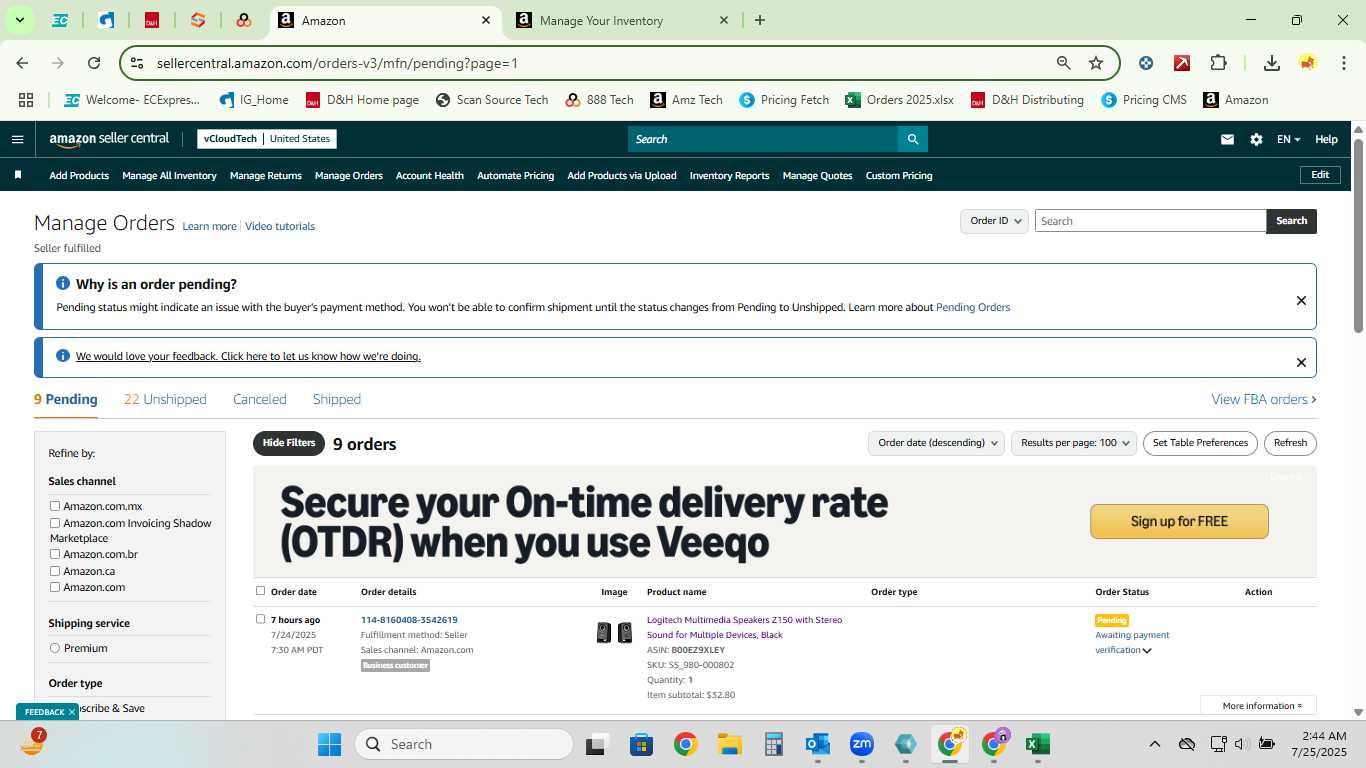The image size is (1366, 768).
Task: Check the Amazon.com sales channel
Action: click(x=55, y=587)
